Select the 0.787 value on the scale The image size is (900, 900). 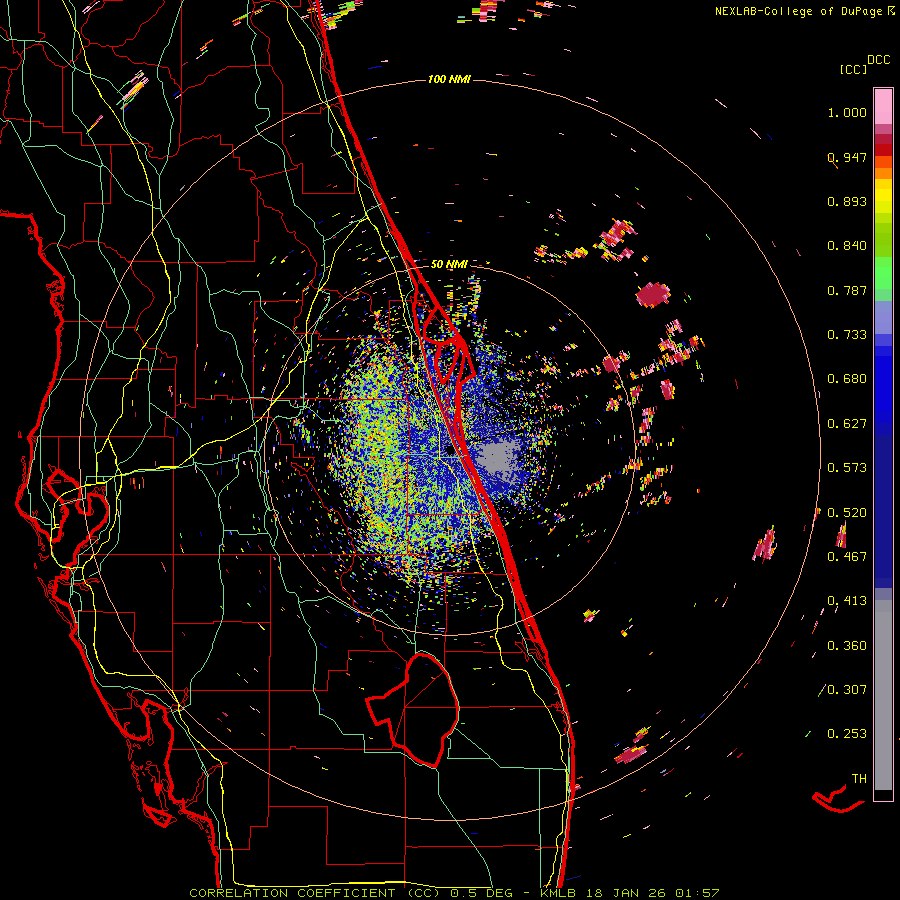tap(847, 290)
